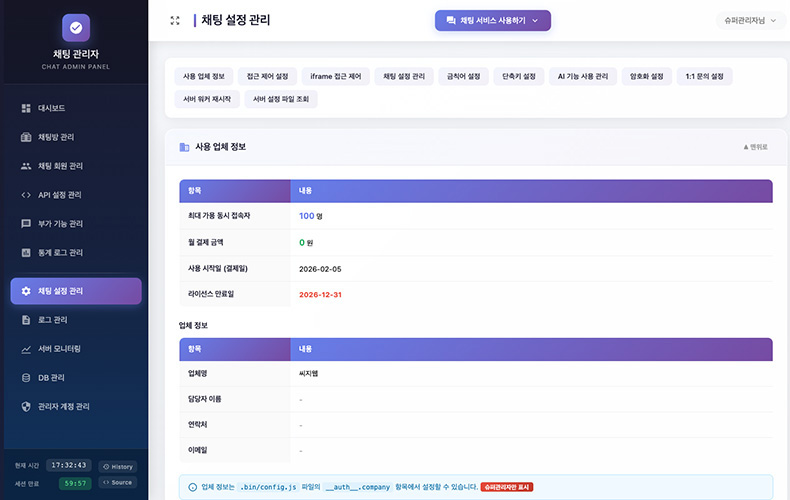Open the 슈퍼관리자님 user dropdown
Viewport: 790px width, 500px height.
(x=750, y=21)
